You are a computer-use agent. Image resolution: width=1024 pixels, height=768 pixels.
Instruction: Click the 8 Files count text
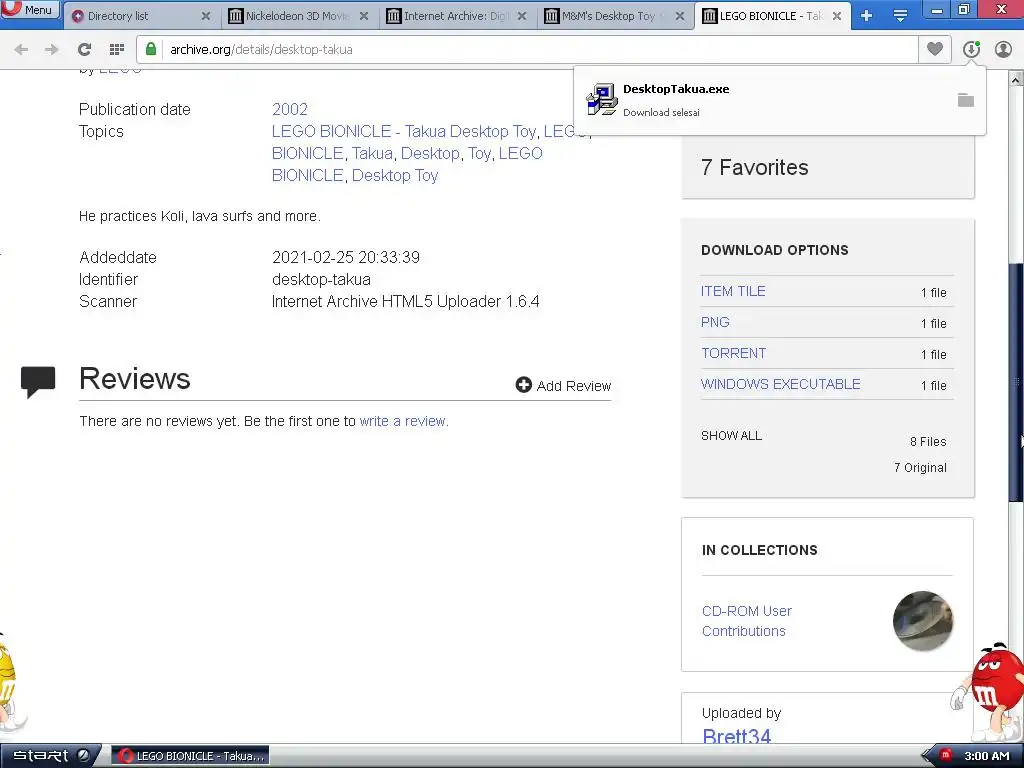(x=928, y=441)
